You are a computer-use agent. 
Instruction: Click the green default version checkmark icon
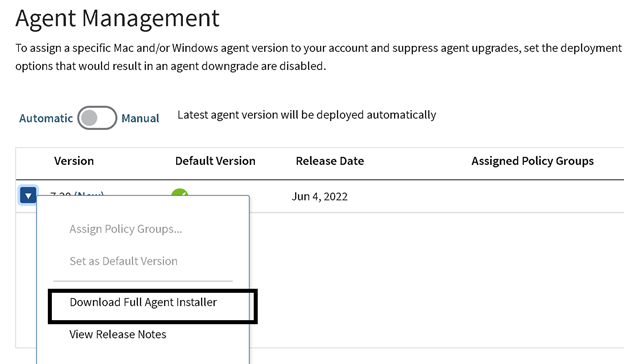click(x=179, y=192)
